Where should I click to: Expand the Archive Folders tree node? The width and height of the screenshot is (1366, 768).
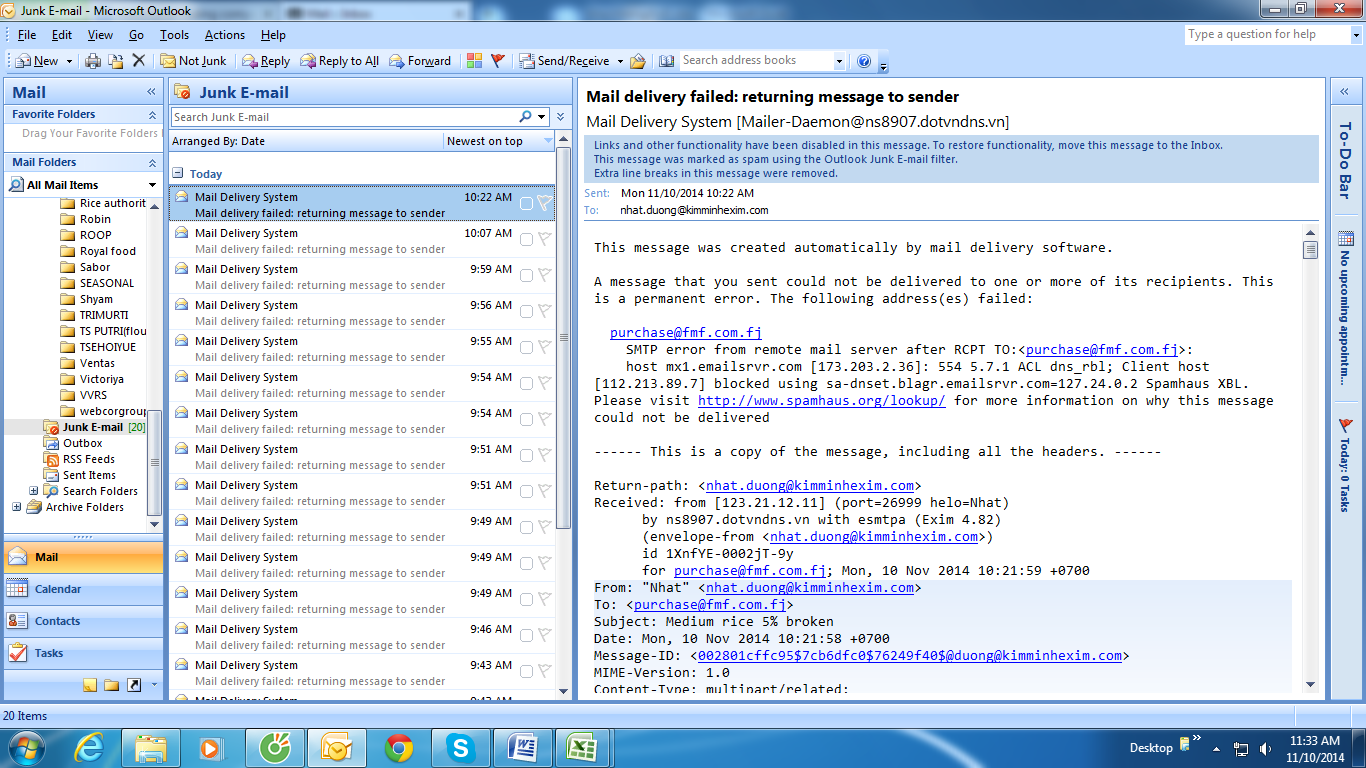[x=16, y=507]
